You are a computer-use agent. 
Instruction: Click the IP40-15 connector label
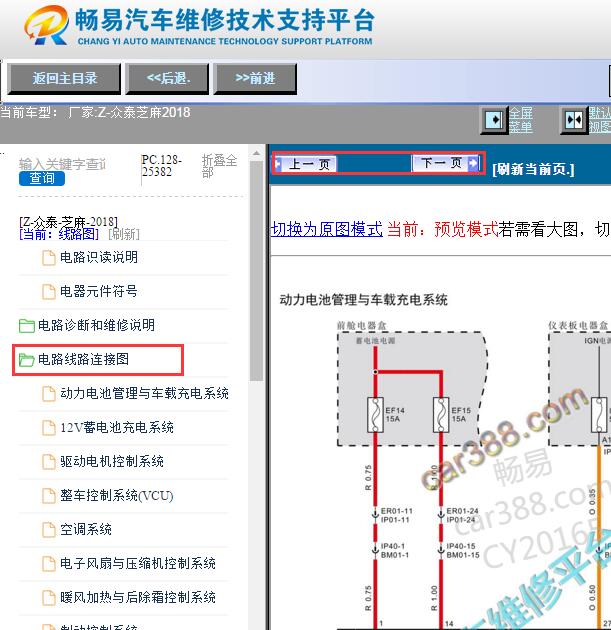(461, 546)
